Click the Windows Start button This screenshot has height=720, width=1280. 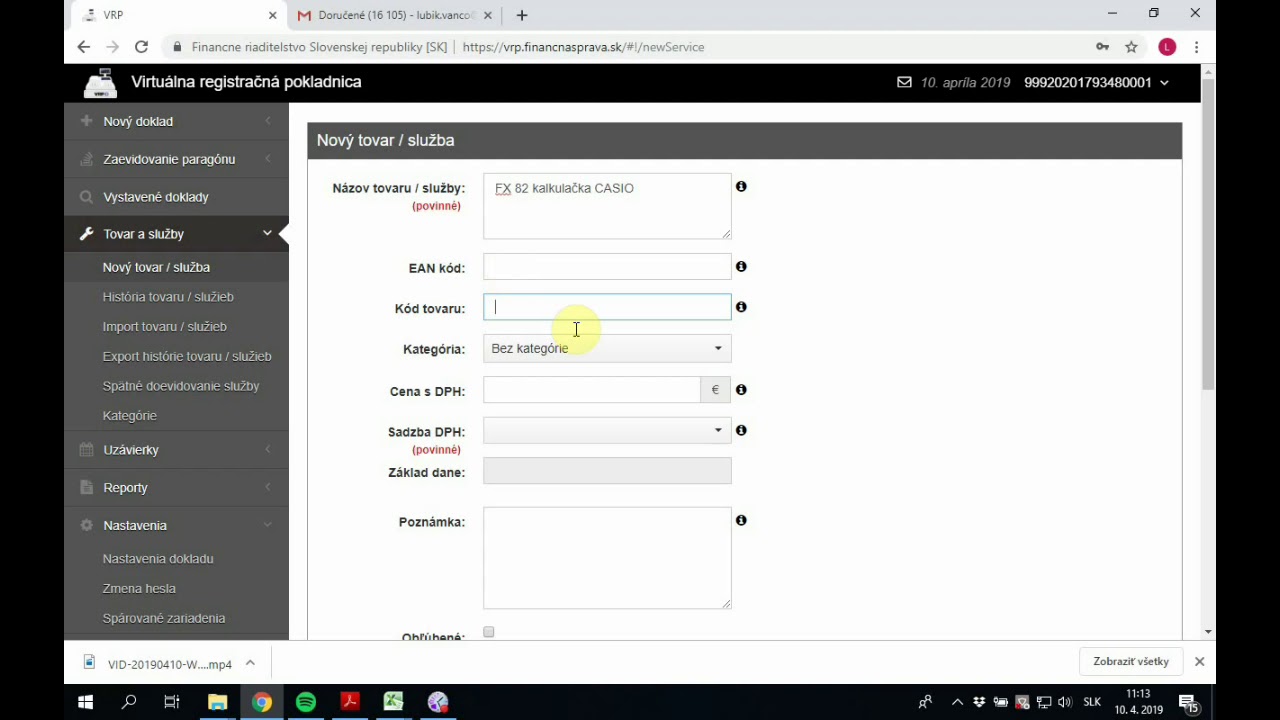tap(85, 702)
